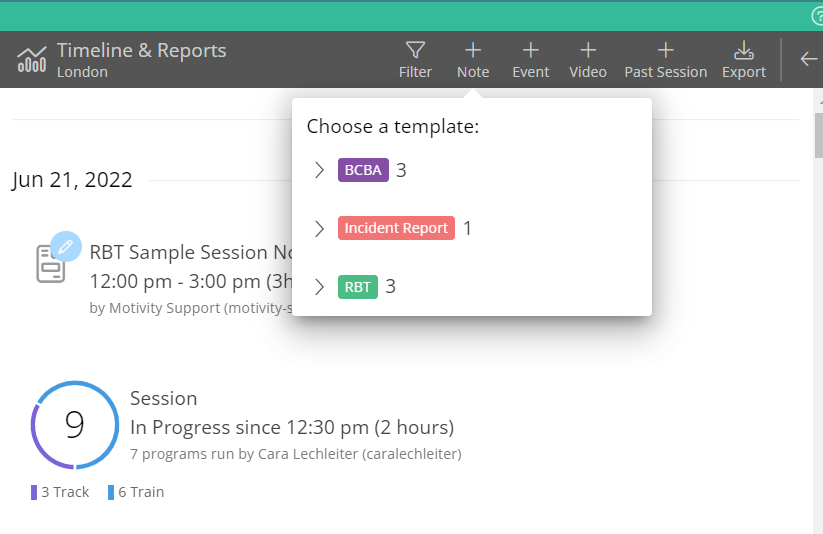Choose the green RBT template tag
Screen dimensions: 823x534
[358, 287]
